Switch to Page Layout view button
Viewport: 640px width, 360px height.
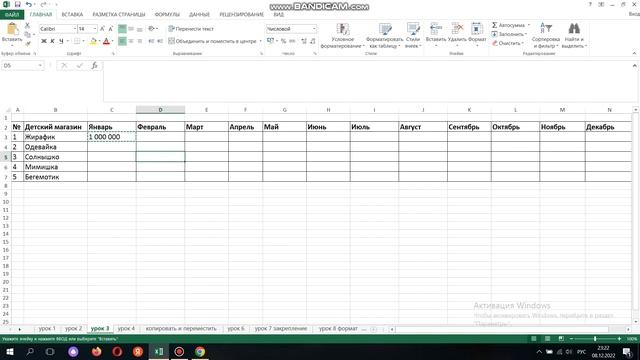pos(547,339)
